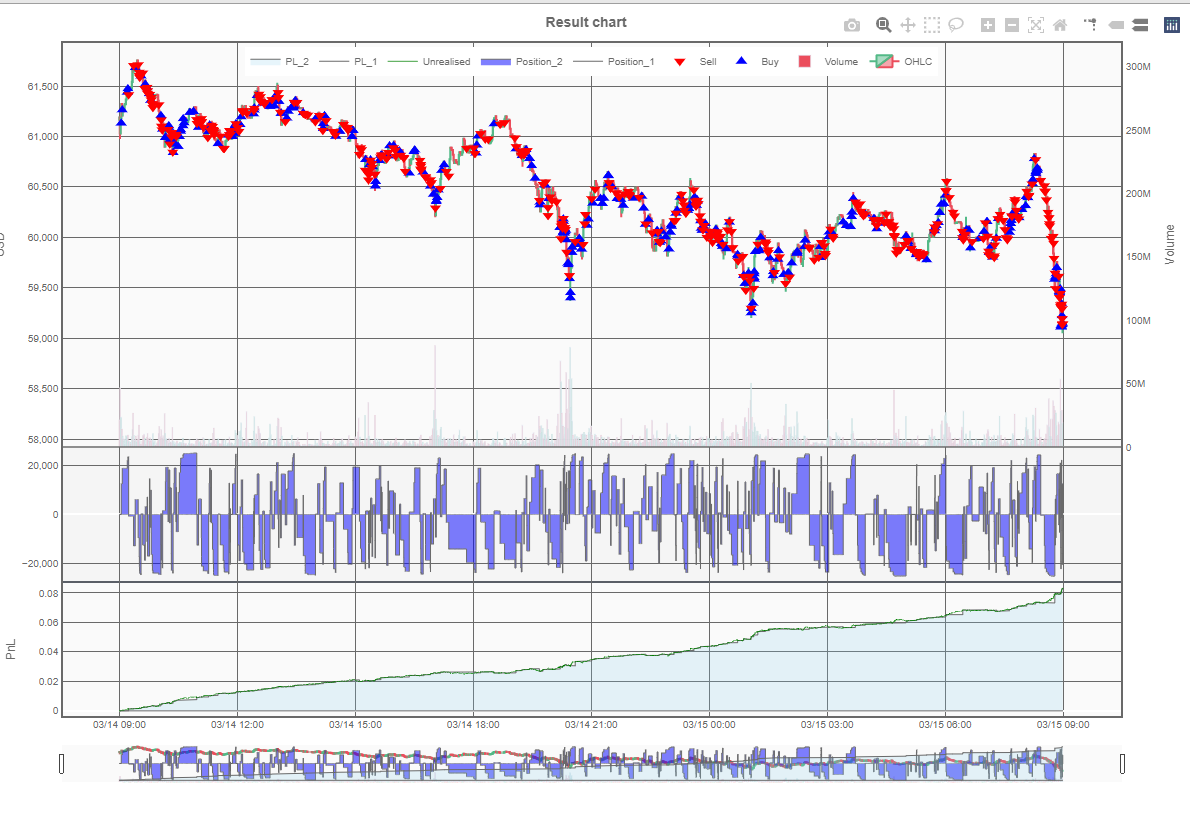Toggle spike lines icon
1190x836 pixels.
click(1091, 25)
